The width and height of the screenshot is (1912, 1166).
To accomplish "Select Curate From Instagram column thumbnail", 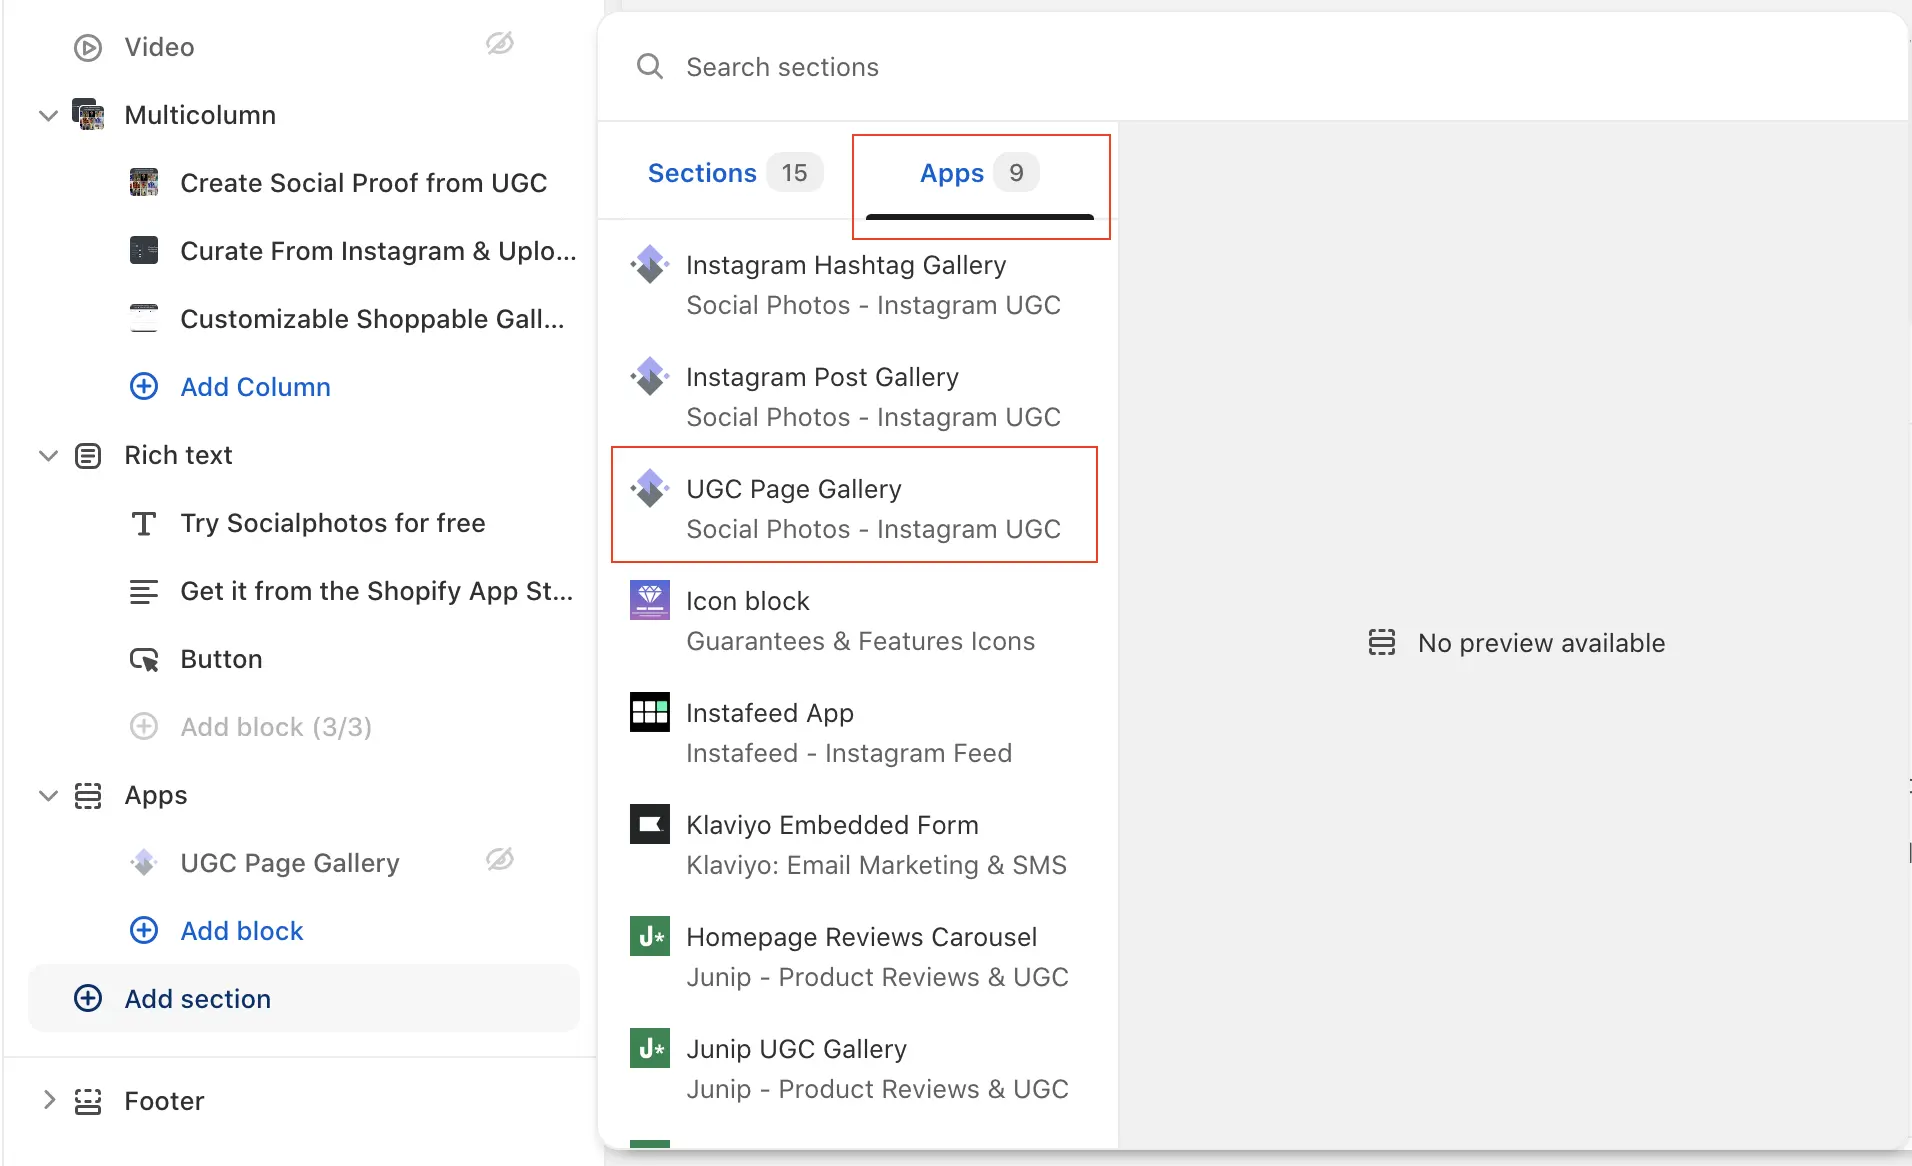I will pyautogui.click(x=144, y=250).
